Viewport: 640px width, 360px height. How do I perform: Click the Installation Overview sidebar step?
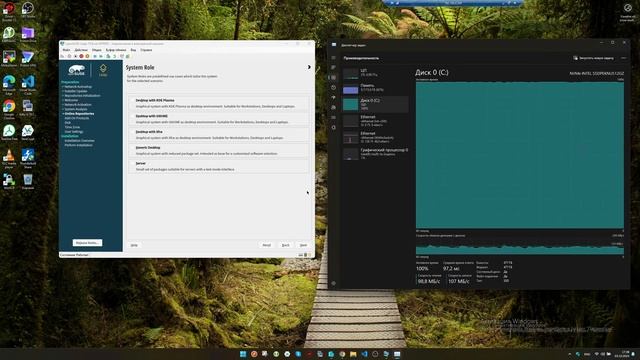(79, 140)
